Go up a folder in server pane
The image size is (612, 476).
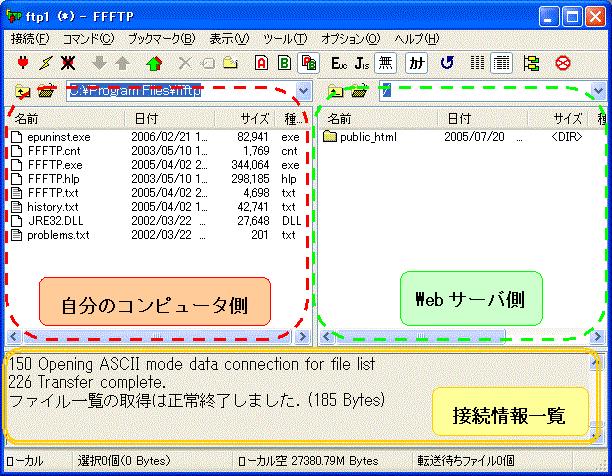[x=335, y=91]
